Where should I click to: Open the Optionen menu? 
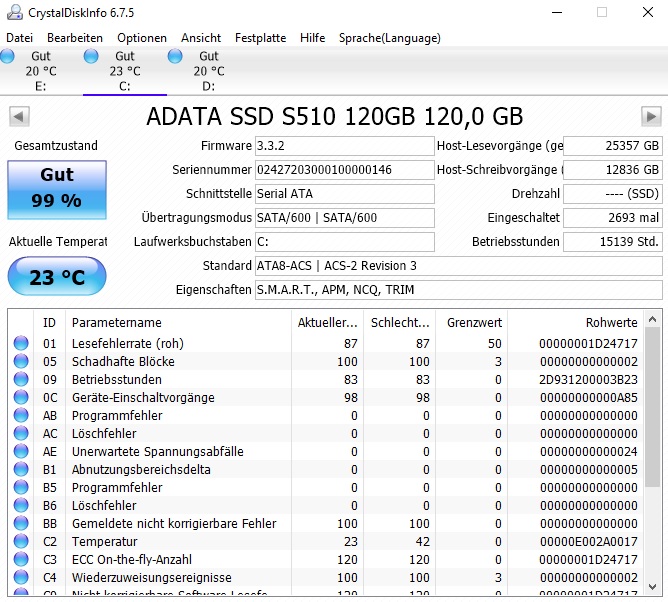pyautogui.click(x=142, y=38)
